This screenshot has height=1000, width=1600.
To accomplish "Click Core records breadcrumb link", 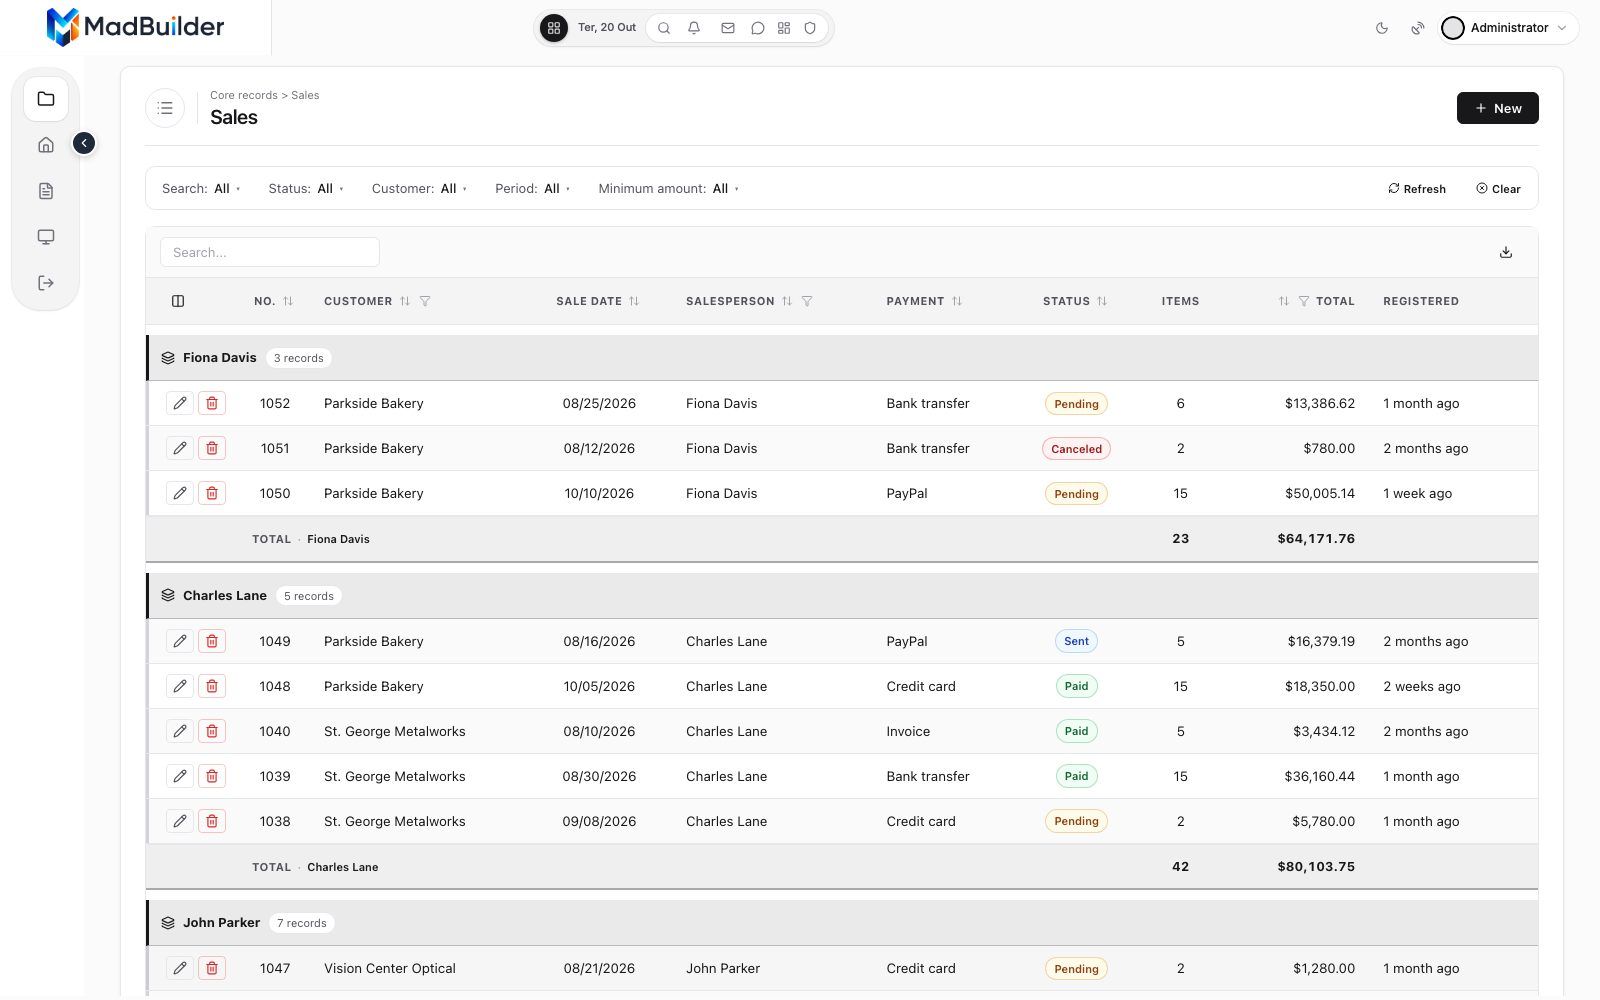I will tap(244, 95).
